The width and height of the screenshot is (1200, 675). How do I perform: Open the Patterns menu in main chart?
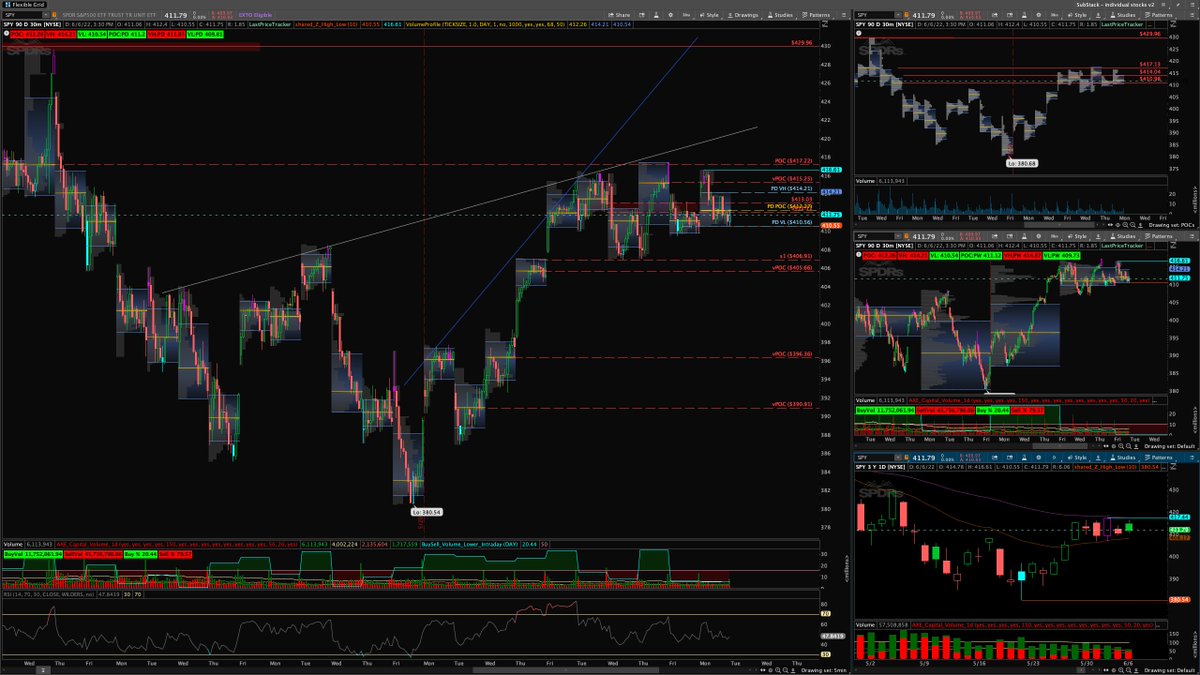[x=816, y=15]
